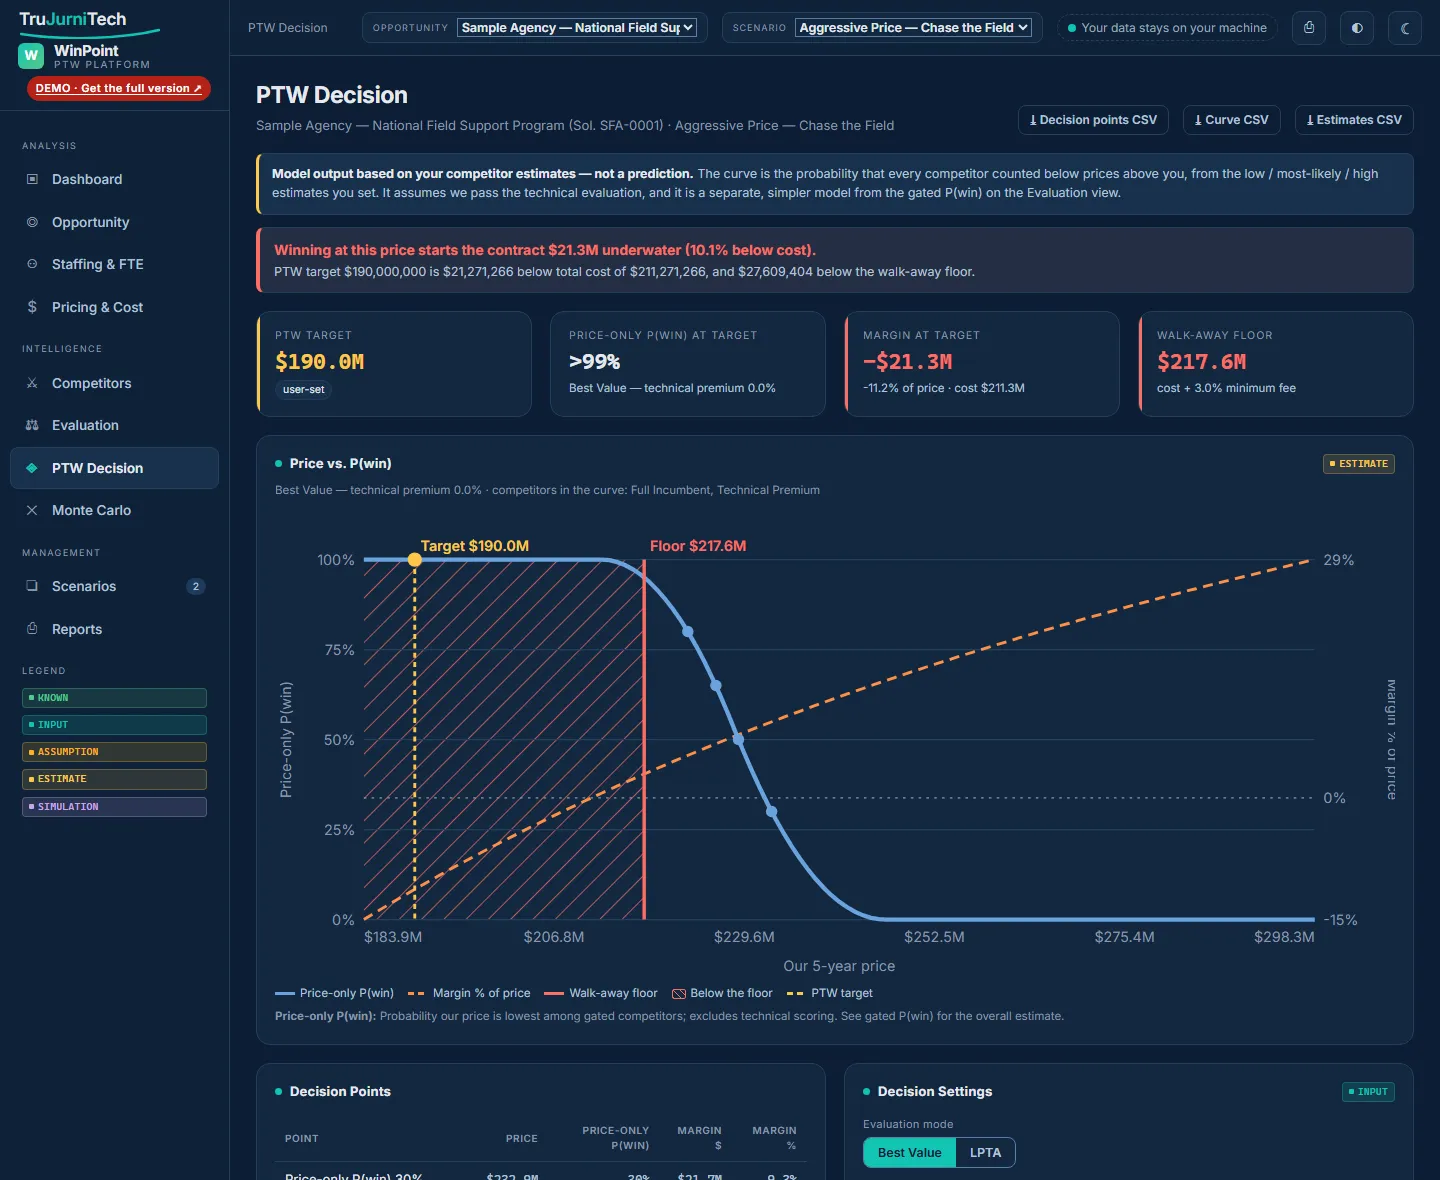Click the PTW target legend entry

[830, 993]
